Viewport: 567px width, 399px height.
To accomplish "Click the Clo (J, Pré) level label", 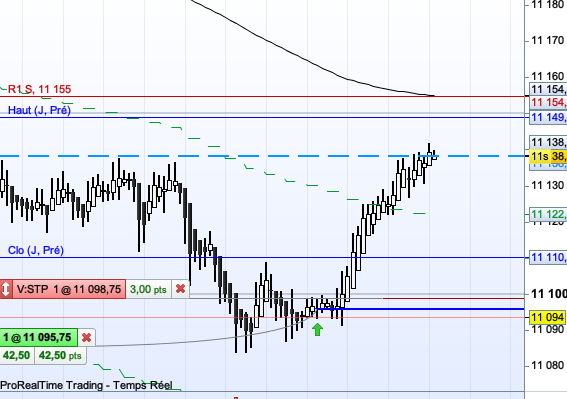I will click(x=36, y=250).
